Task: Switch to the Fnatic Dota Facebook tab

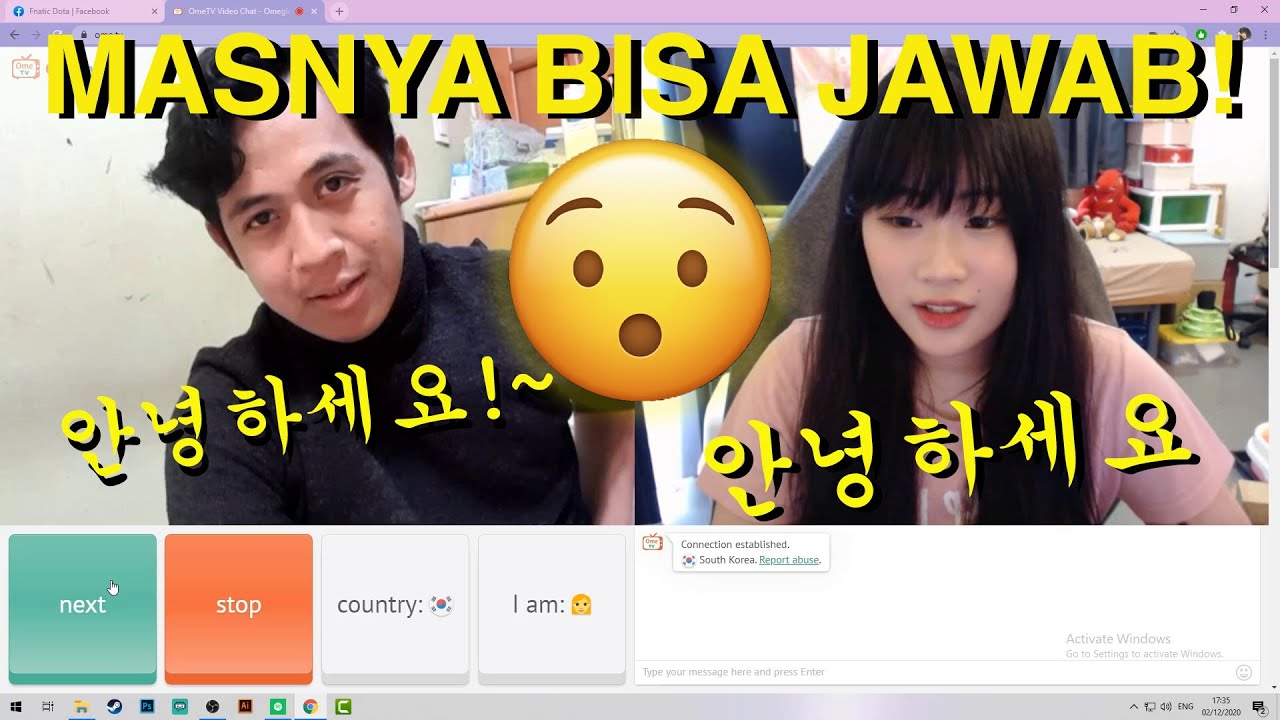Action: [x=84, y=11]
